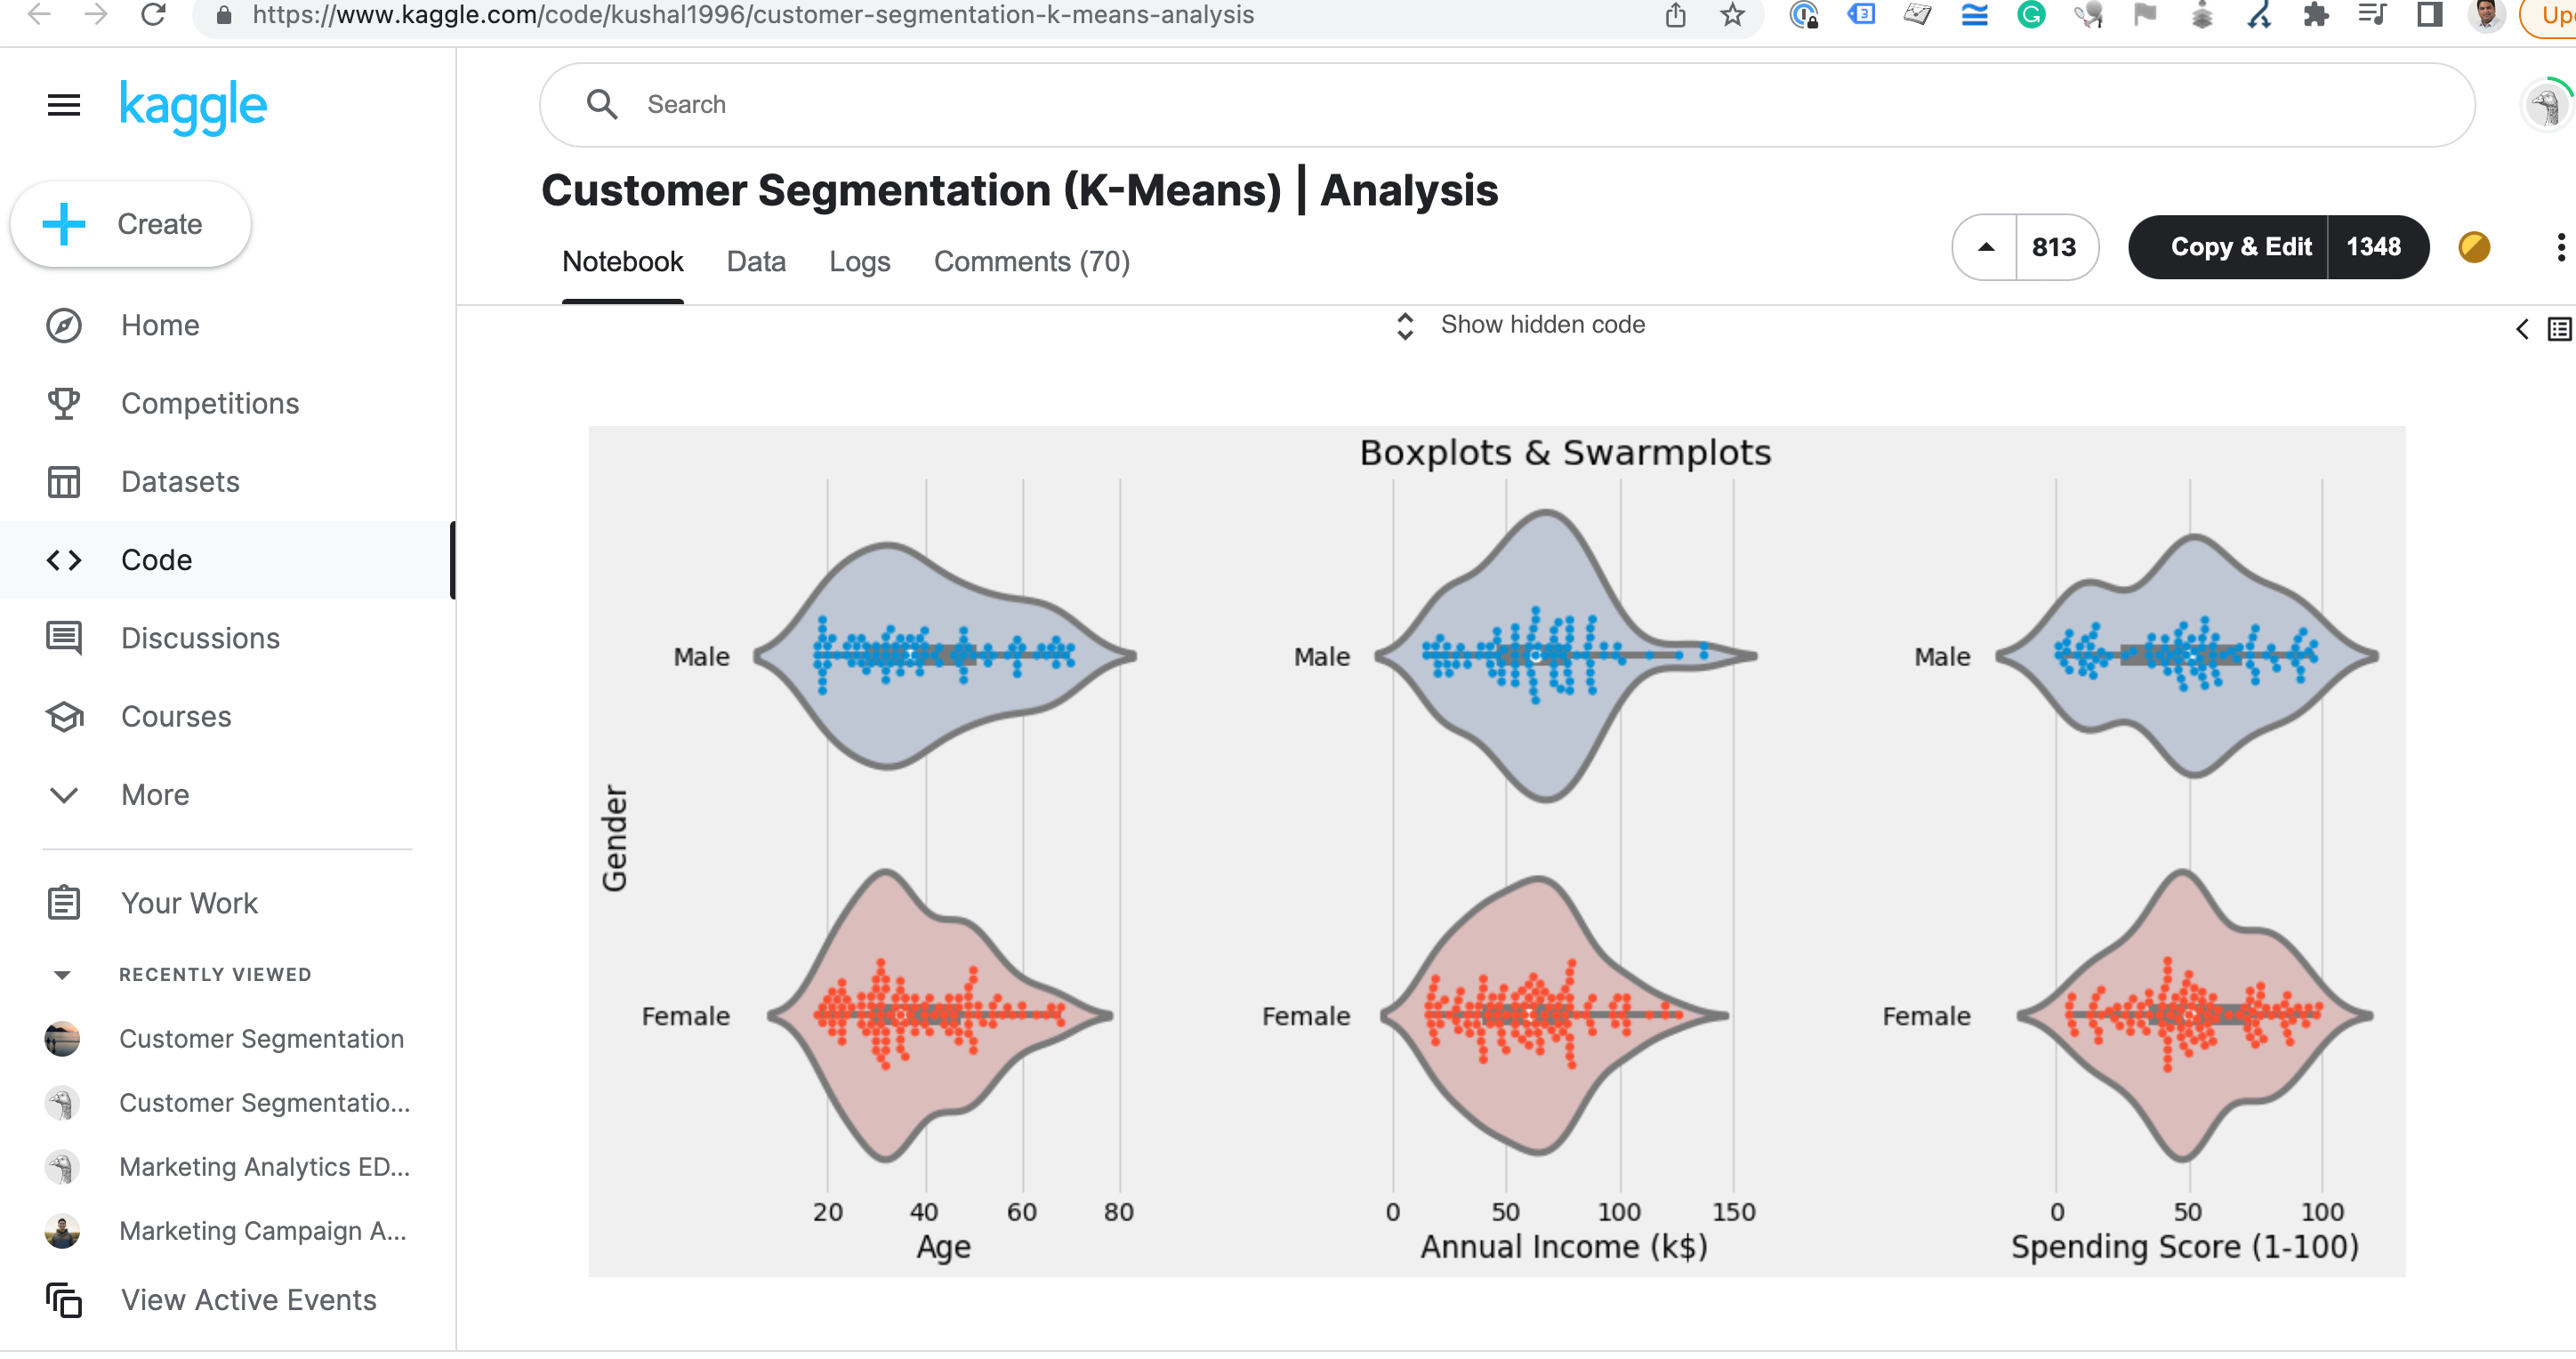This screenshot has width=2576, height=1359.
Task: Open Your Work from the sidebar
Action: 189,903
